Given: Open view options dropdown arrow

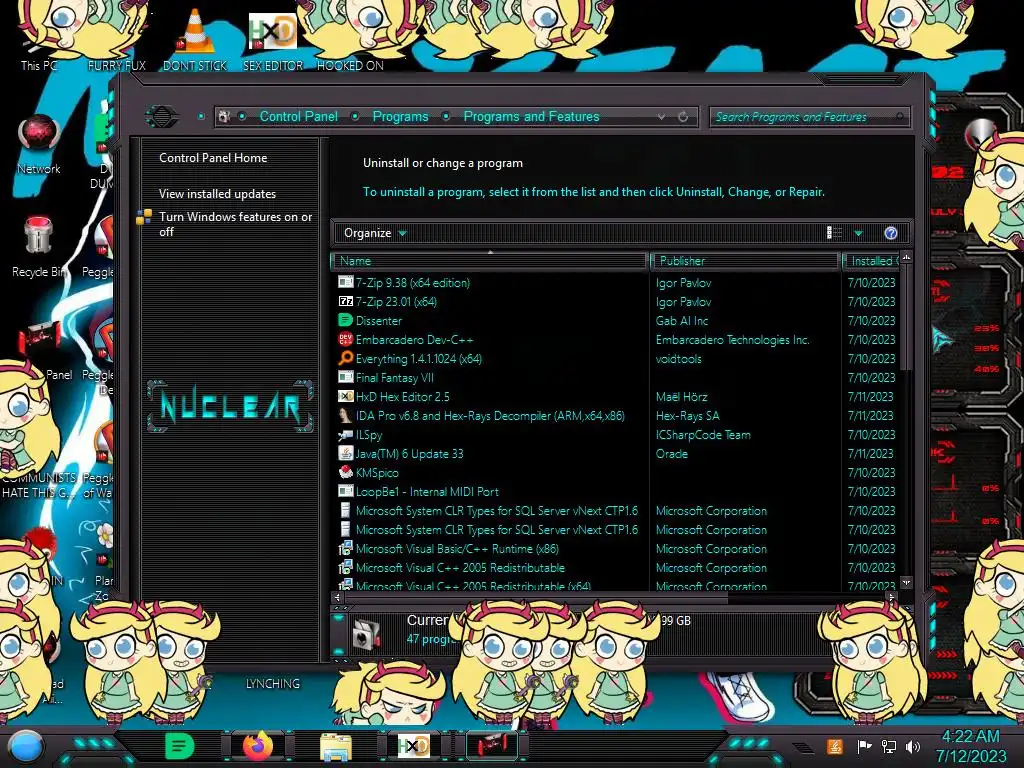Looking at the screenshot, I should 858,233.
